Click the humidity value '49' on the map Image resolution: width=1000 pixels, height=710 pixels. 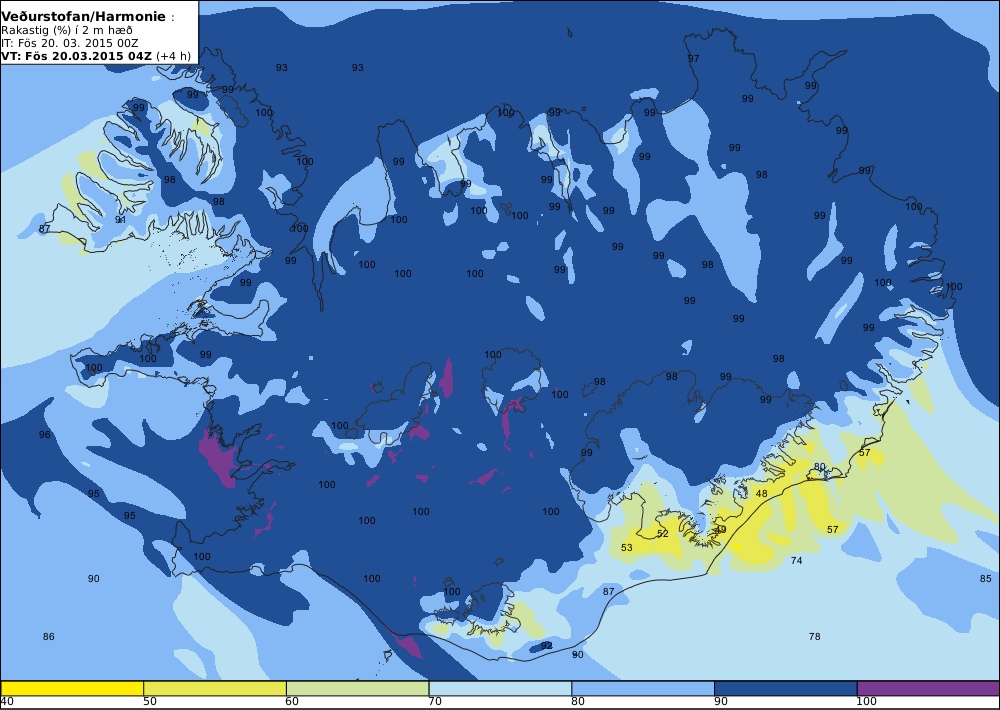(721, 529)
